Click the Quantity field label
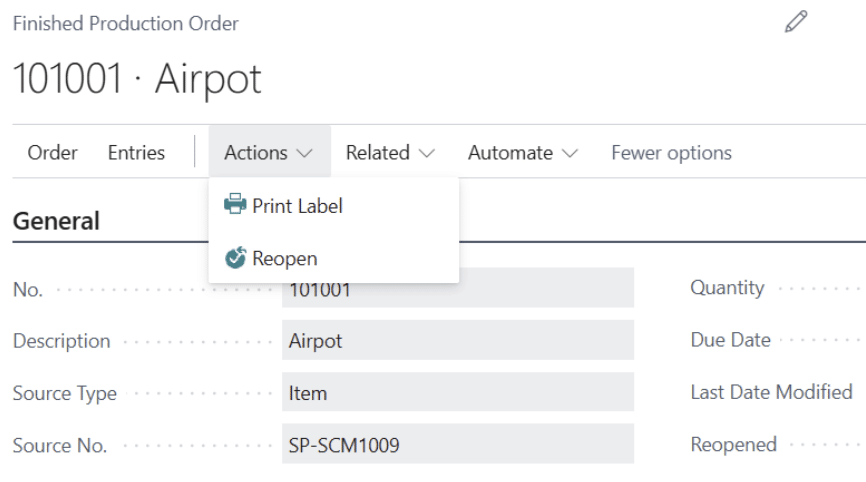Image resolution: width=866 pixels, height=482 pixels. pyautogui.click(x=727, y=288)
